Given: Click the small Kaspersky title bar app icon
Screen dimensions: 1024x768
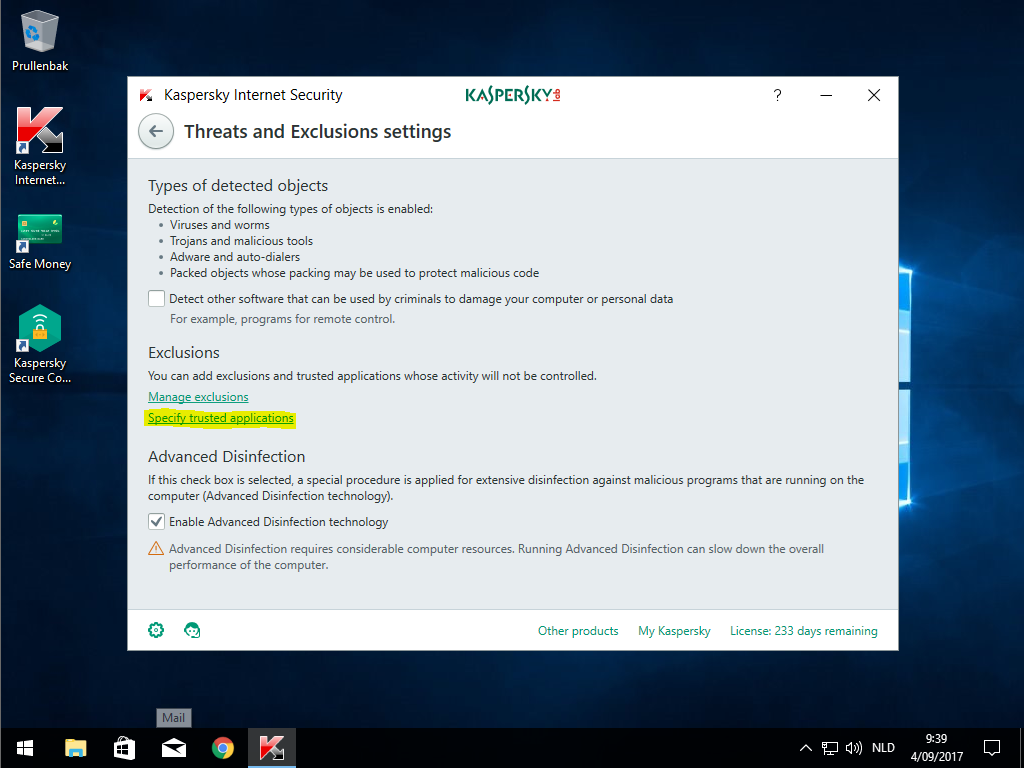Looking at the screenshot, I should click(146, 95).
